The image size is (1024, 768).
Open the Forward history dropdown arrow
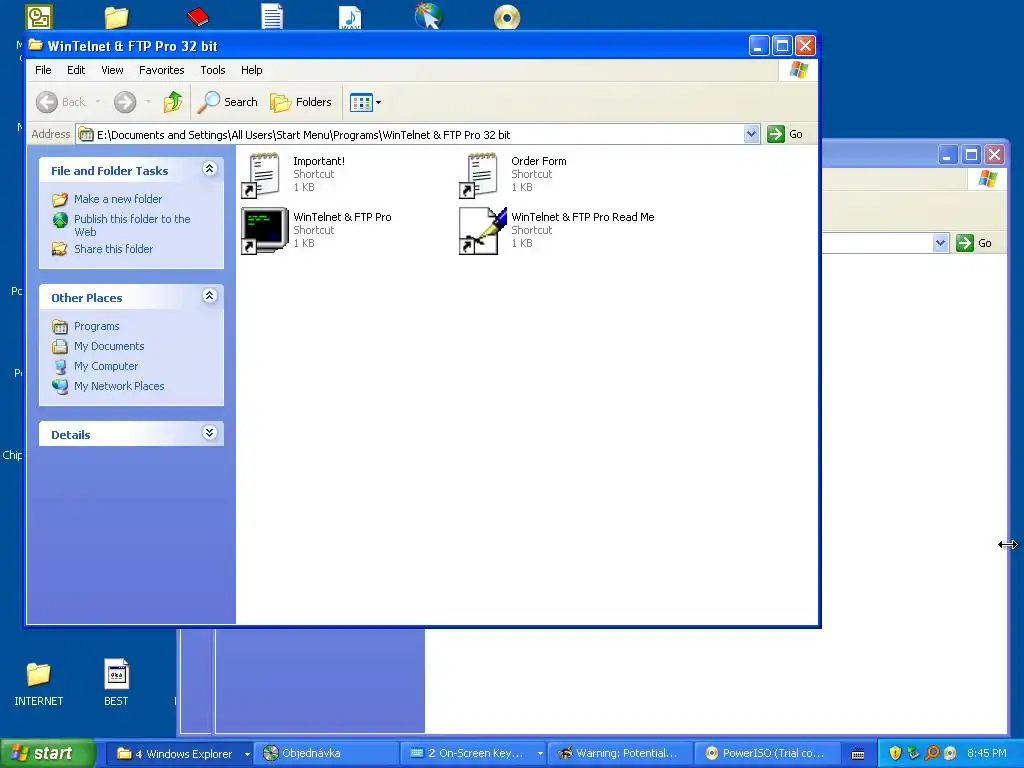(x=148, y=102)
